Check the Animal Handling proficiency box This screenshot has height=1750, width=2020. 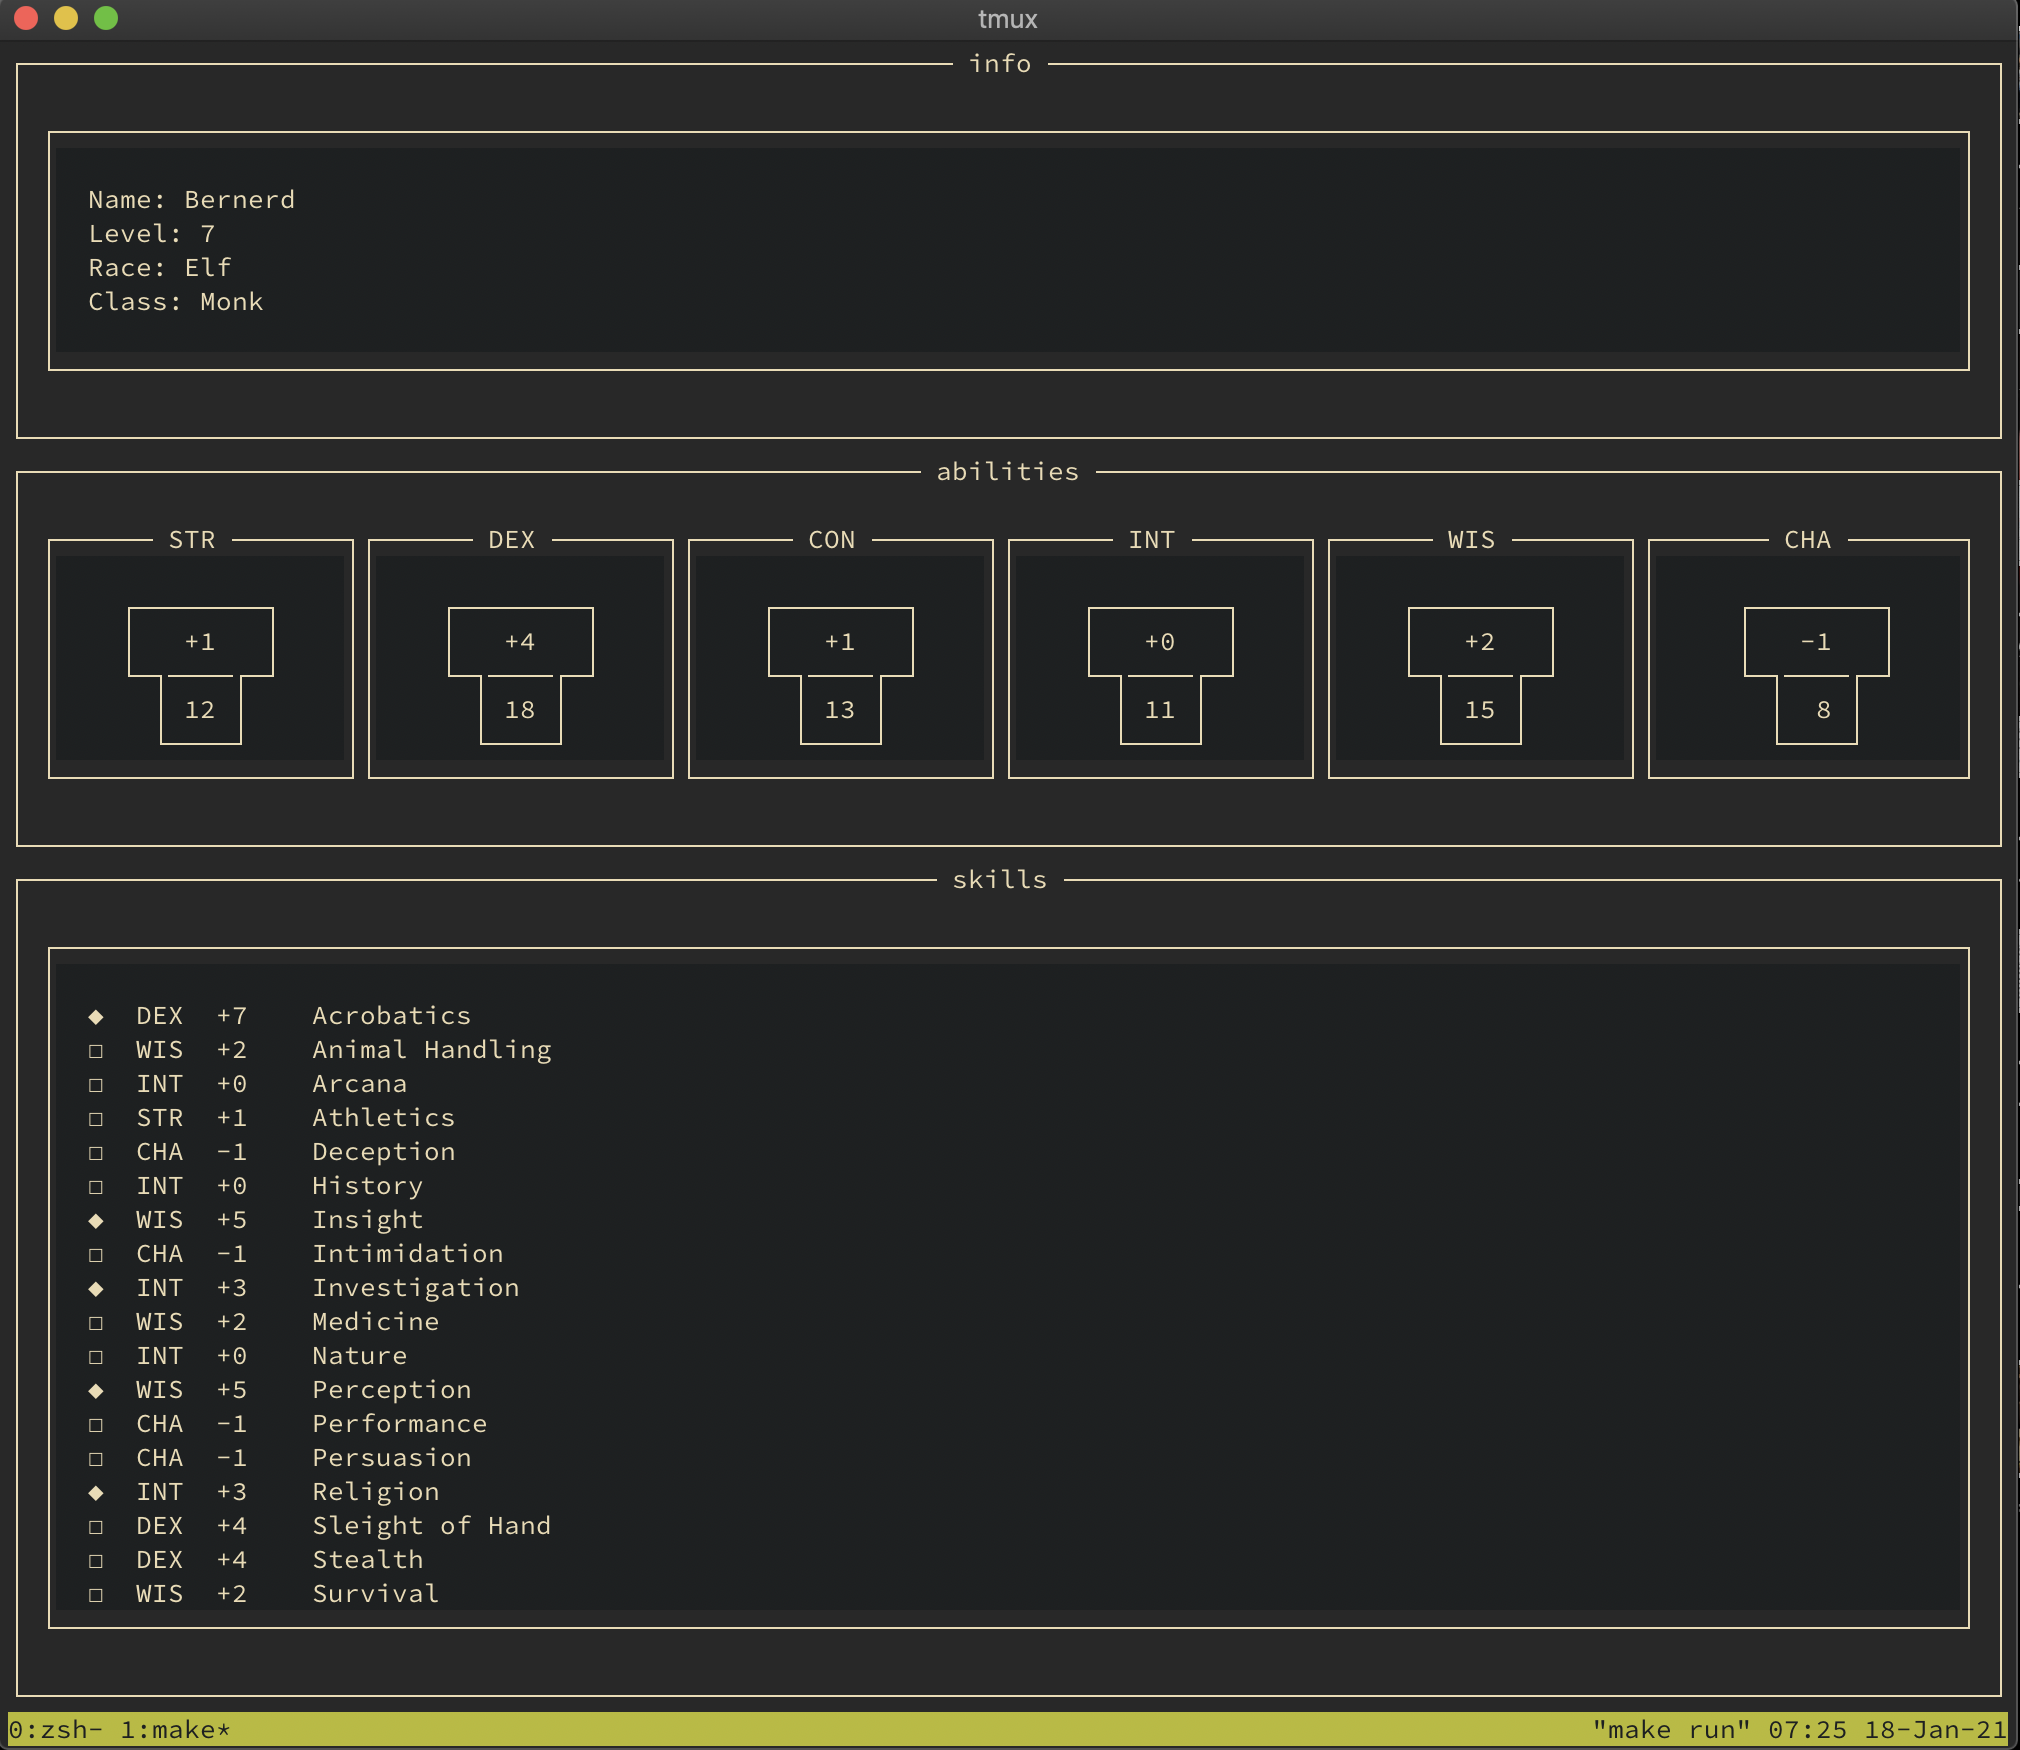96,1051
